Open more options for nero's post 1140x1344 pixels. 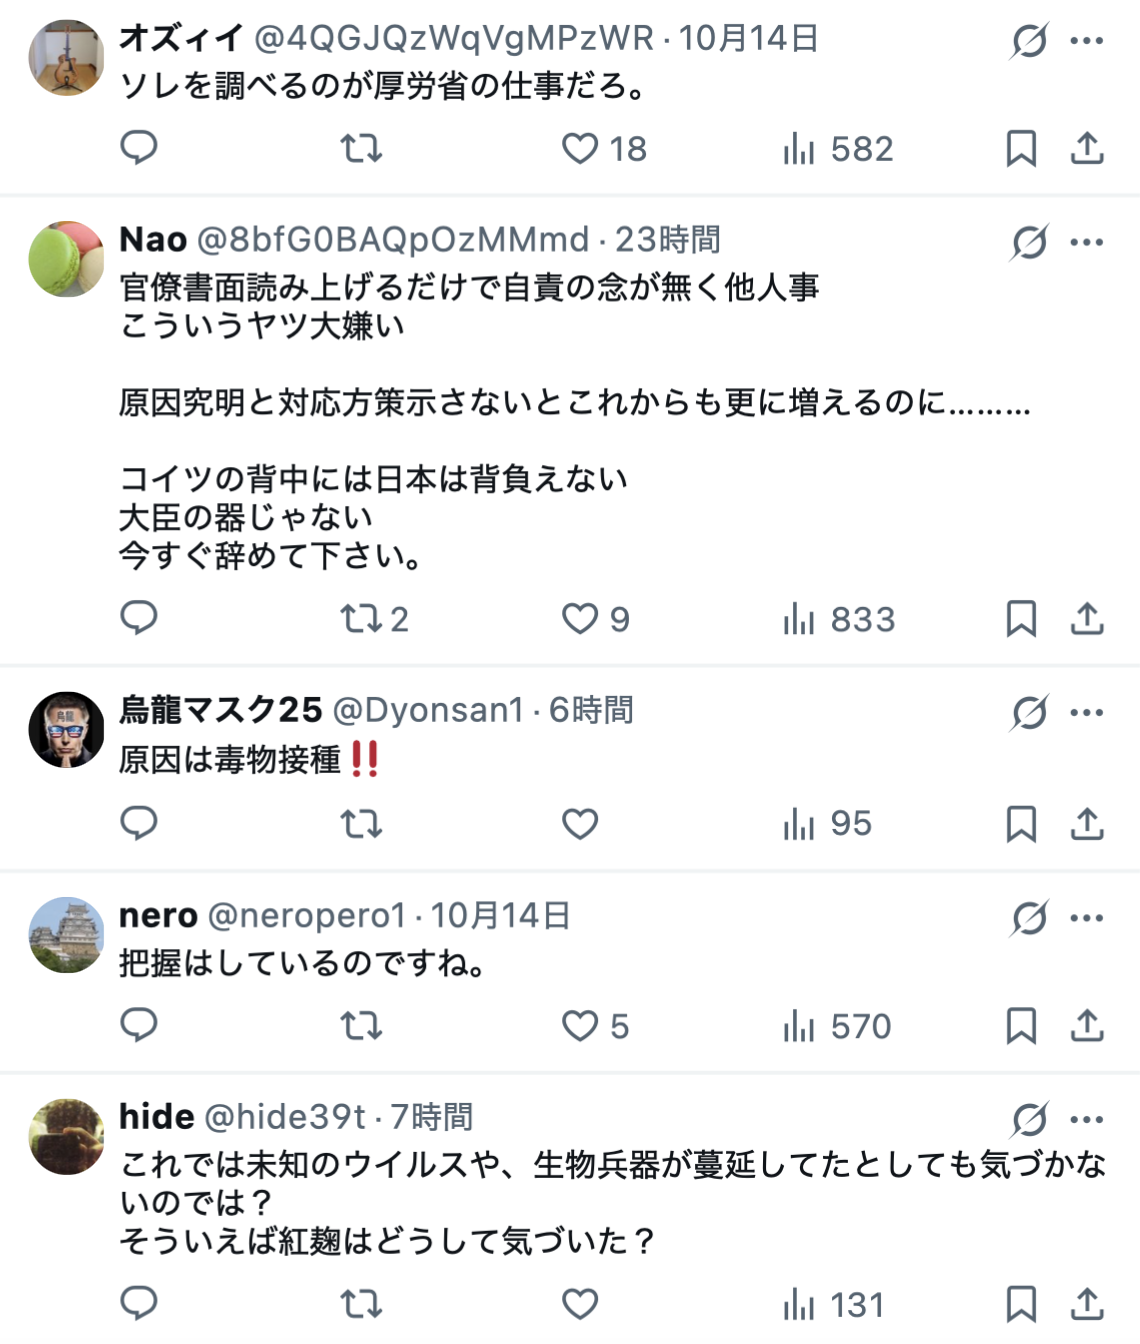[x=1086, y=918]
